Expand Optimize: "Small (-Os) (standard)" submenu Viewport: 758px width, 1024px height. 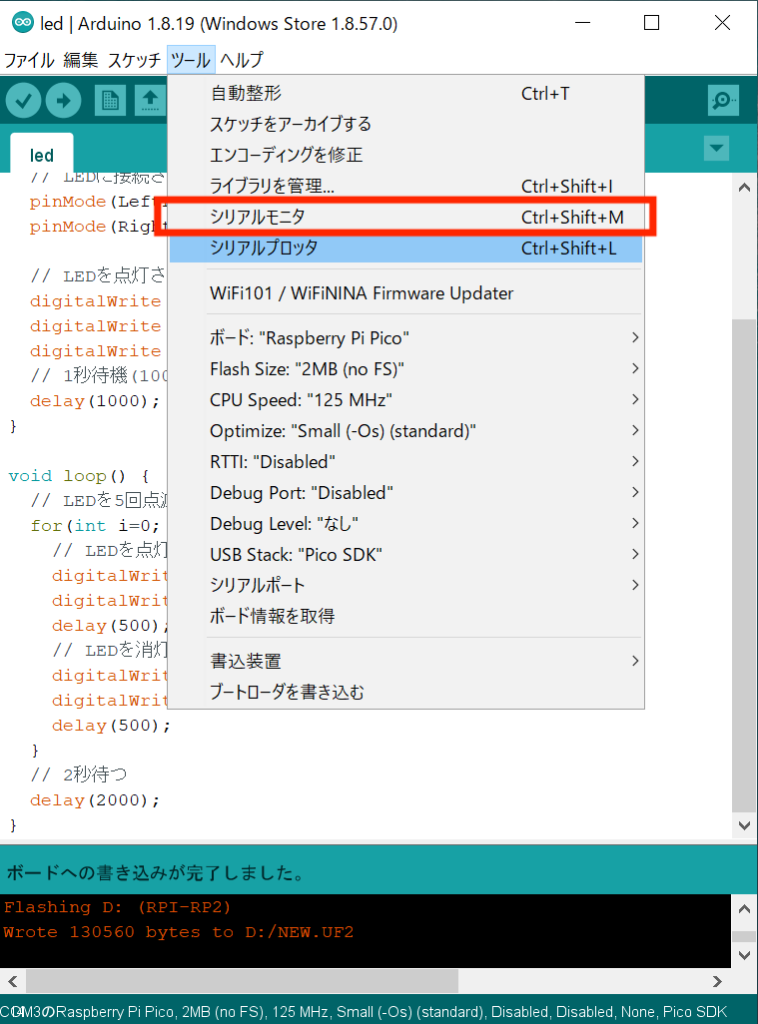pos(405,431)
